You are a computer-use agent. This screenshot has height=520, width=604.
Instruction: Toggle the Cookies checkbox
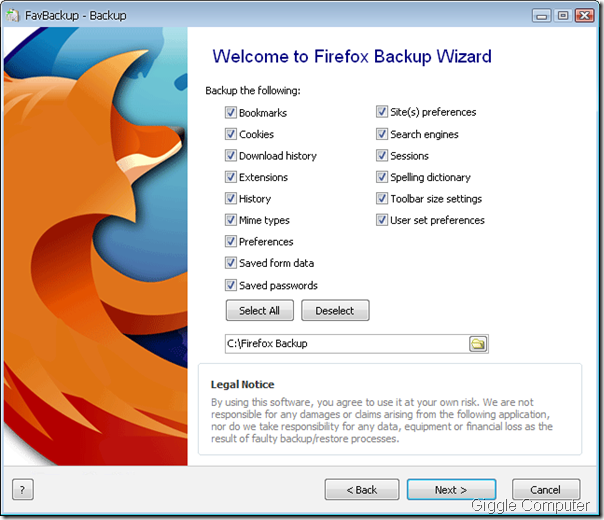230,134
